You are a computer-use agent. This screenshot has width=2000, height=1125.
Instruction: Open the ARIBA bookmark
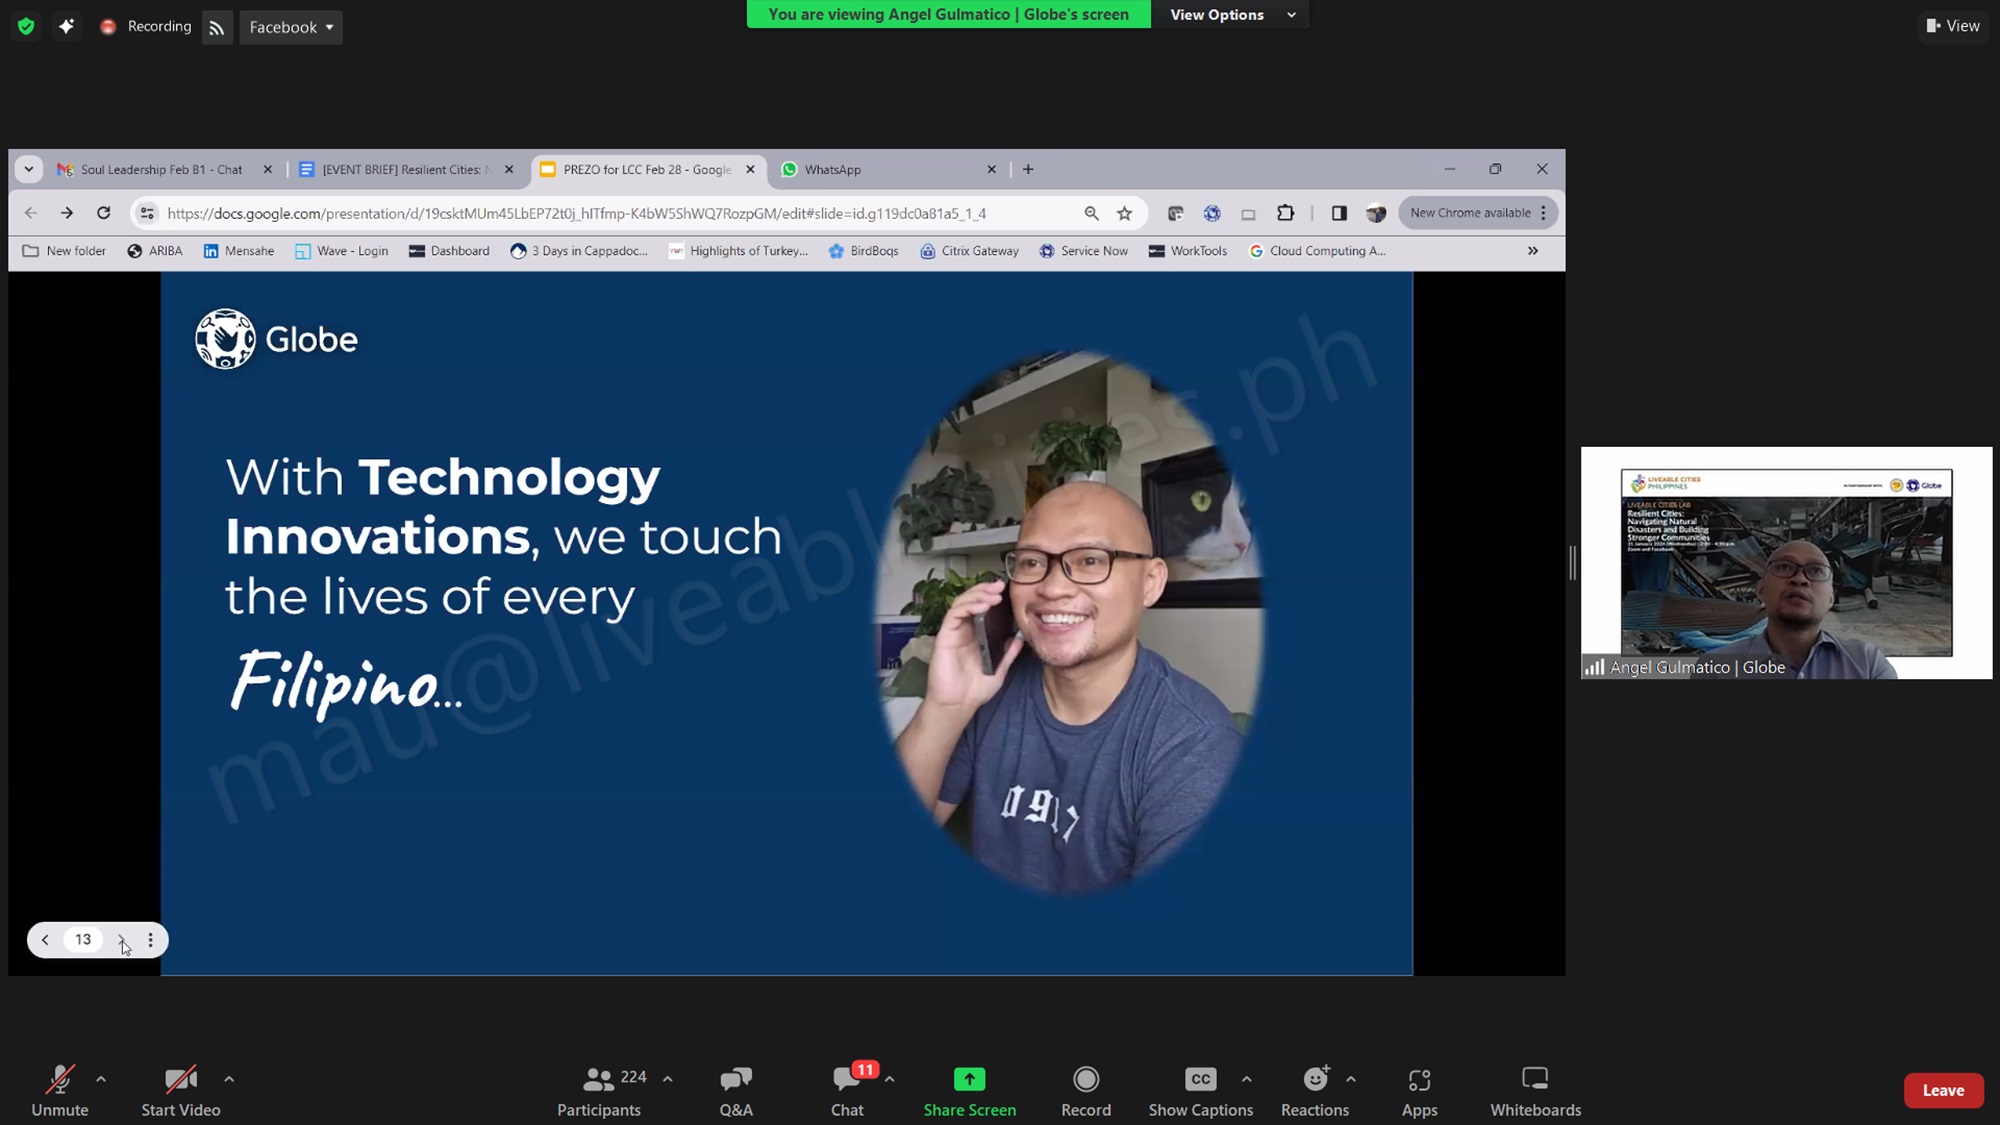pos(155,251)
